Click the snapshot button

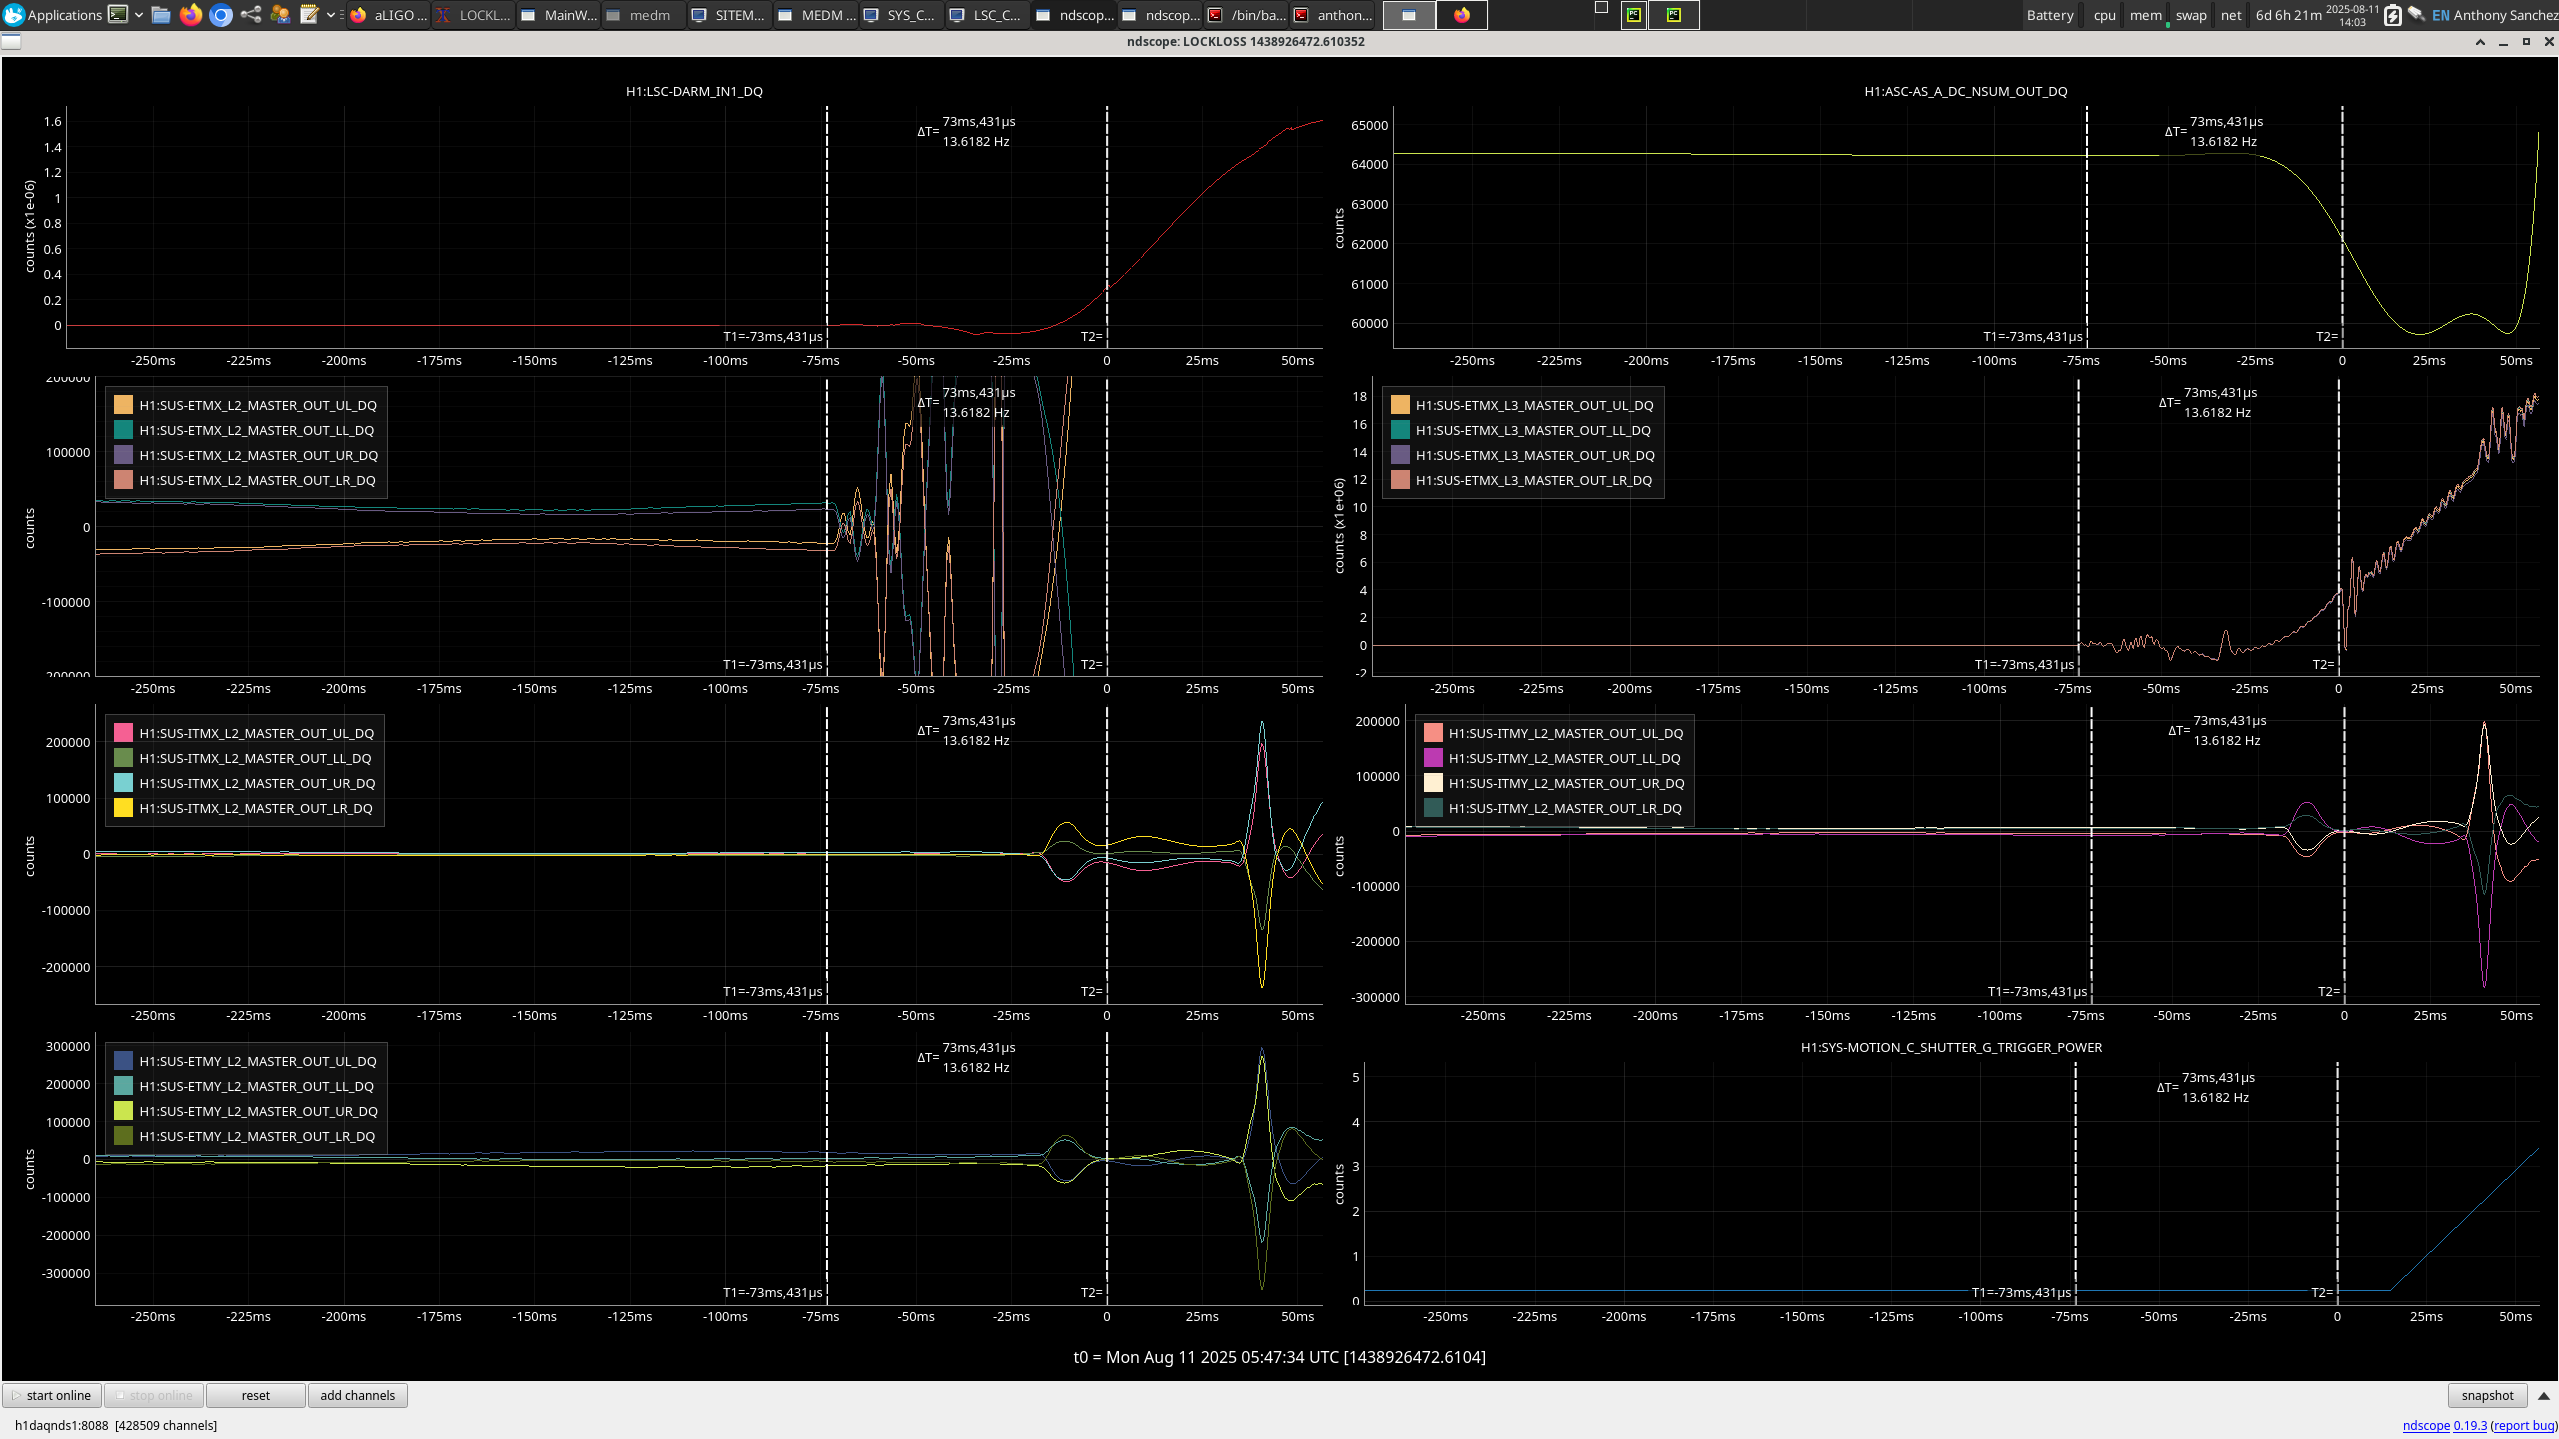(2487, 1395)
